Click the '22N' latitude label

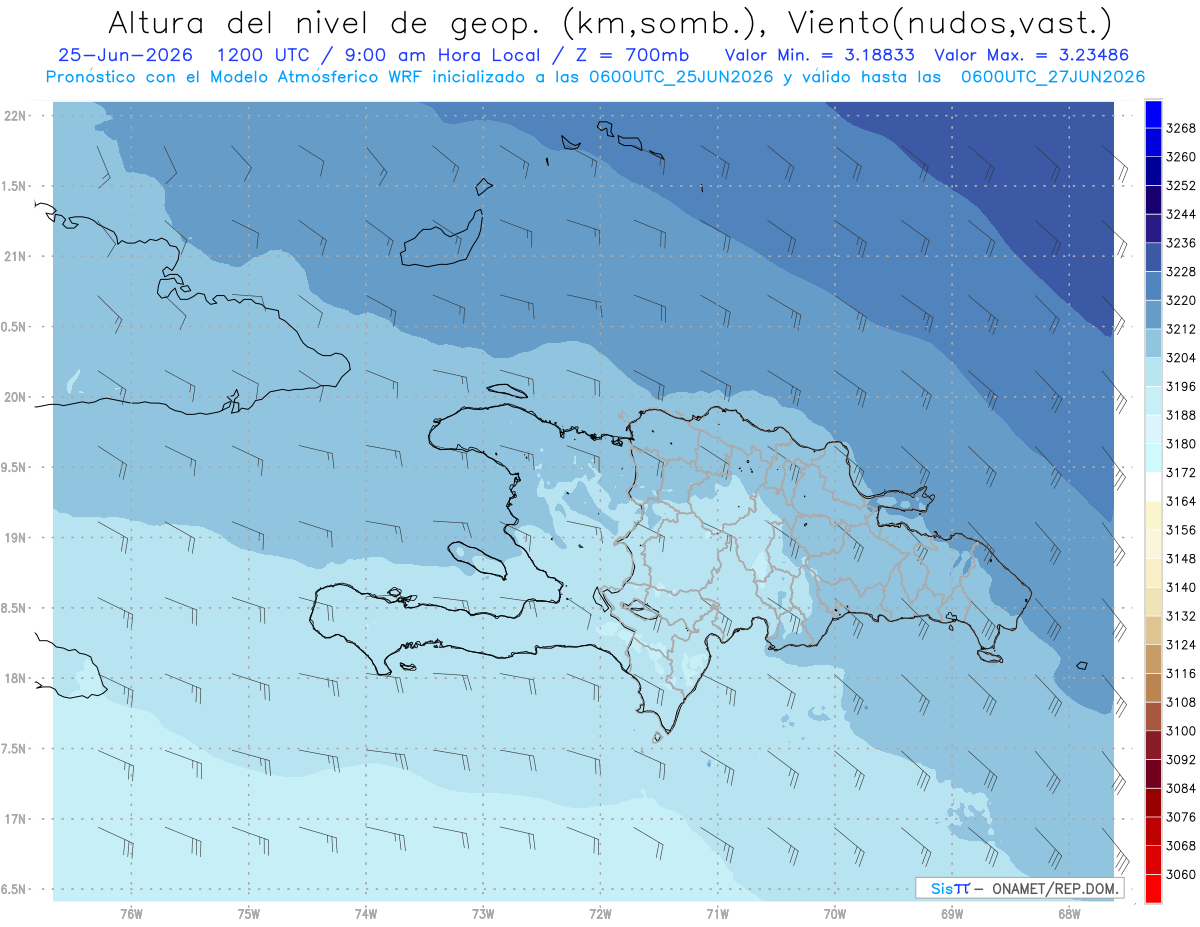(16, 115)
